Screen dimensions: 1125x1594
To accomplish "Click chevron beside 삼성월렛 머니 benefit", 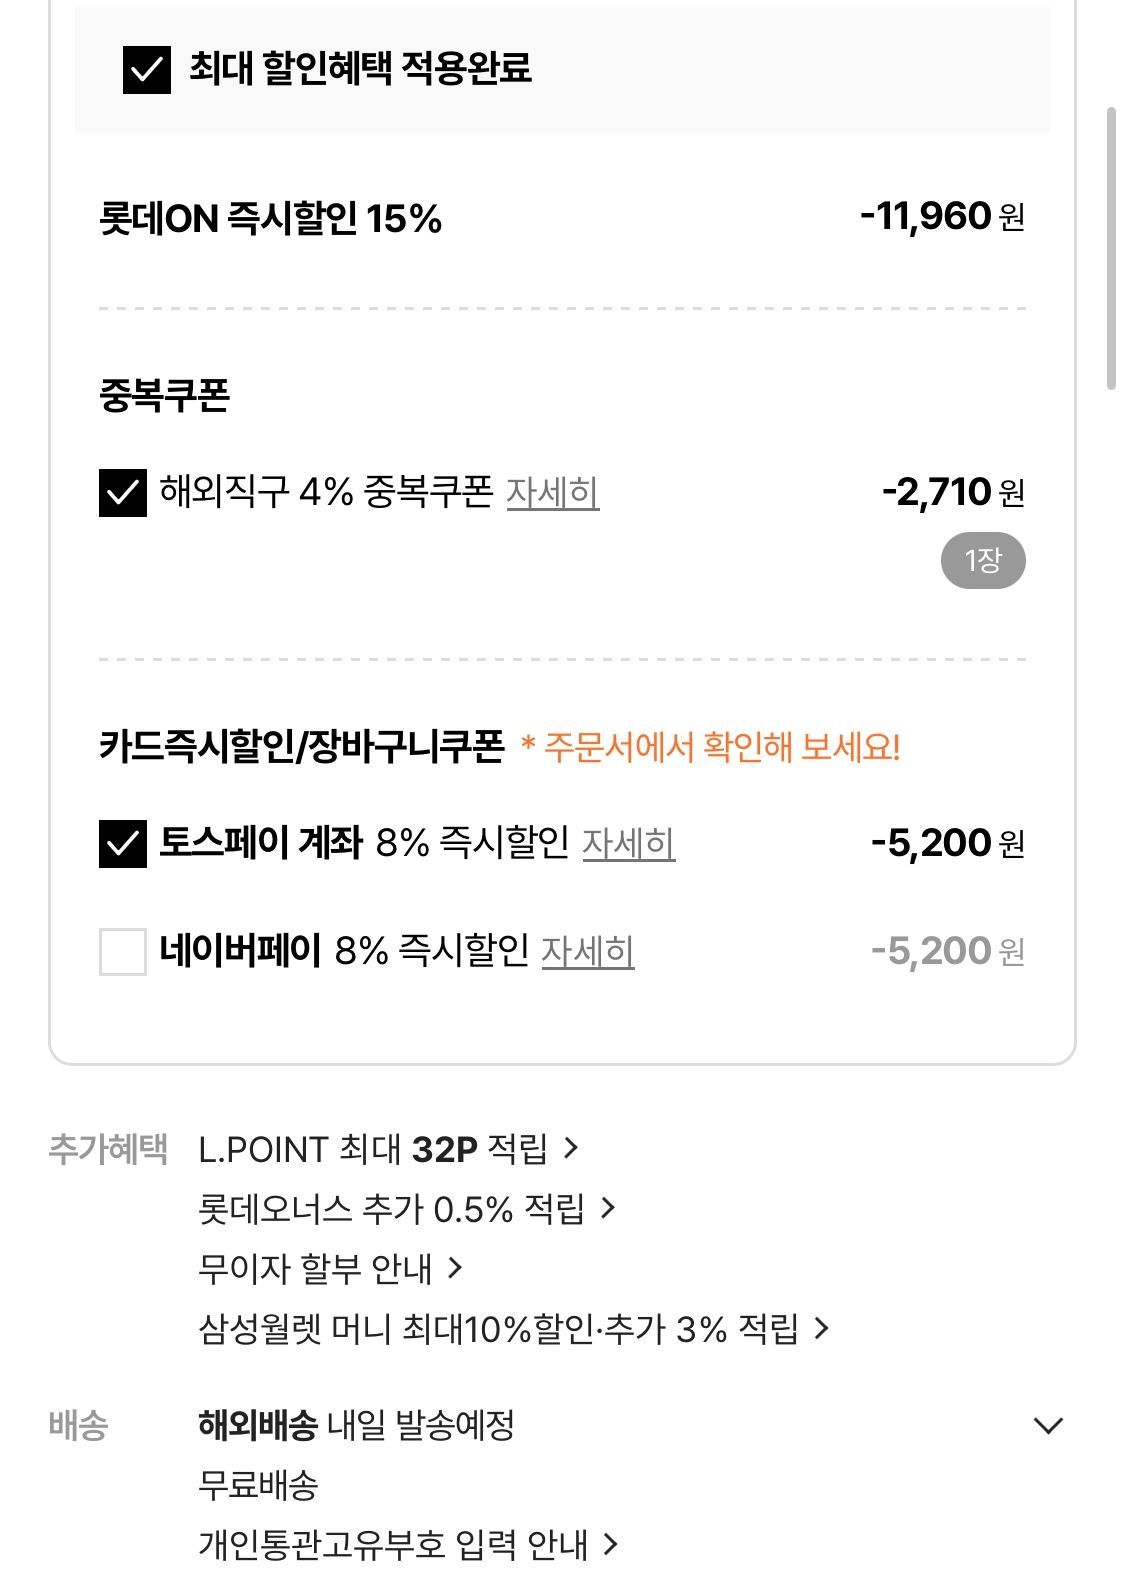I will point(822,1328).
